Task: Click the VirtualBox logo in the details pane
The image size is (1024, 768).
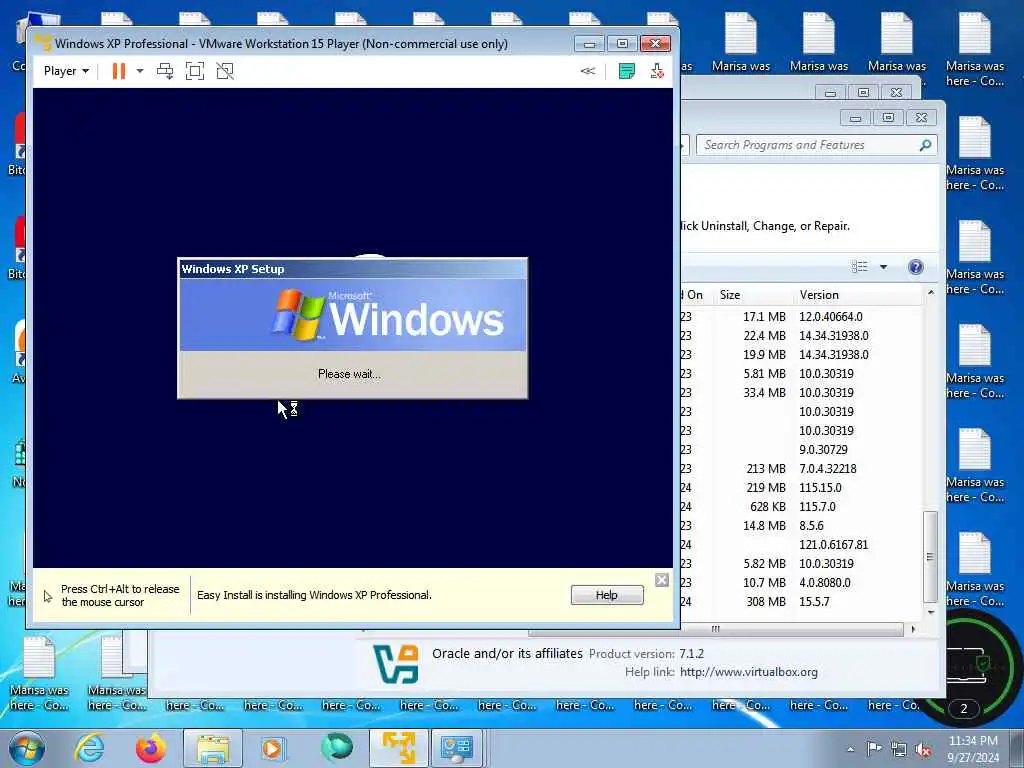Action: [395, 663]
